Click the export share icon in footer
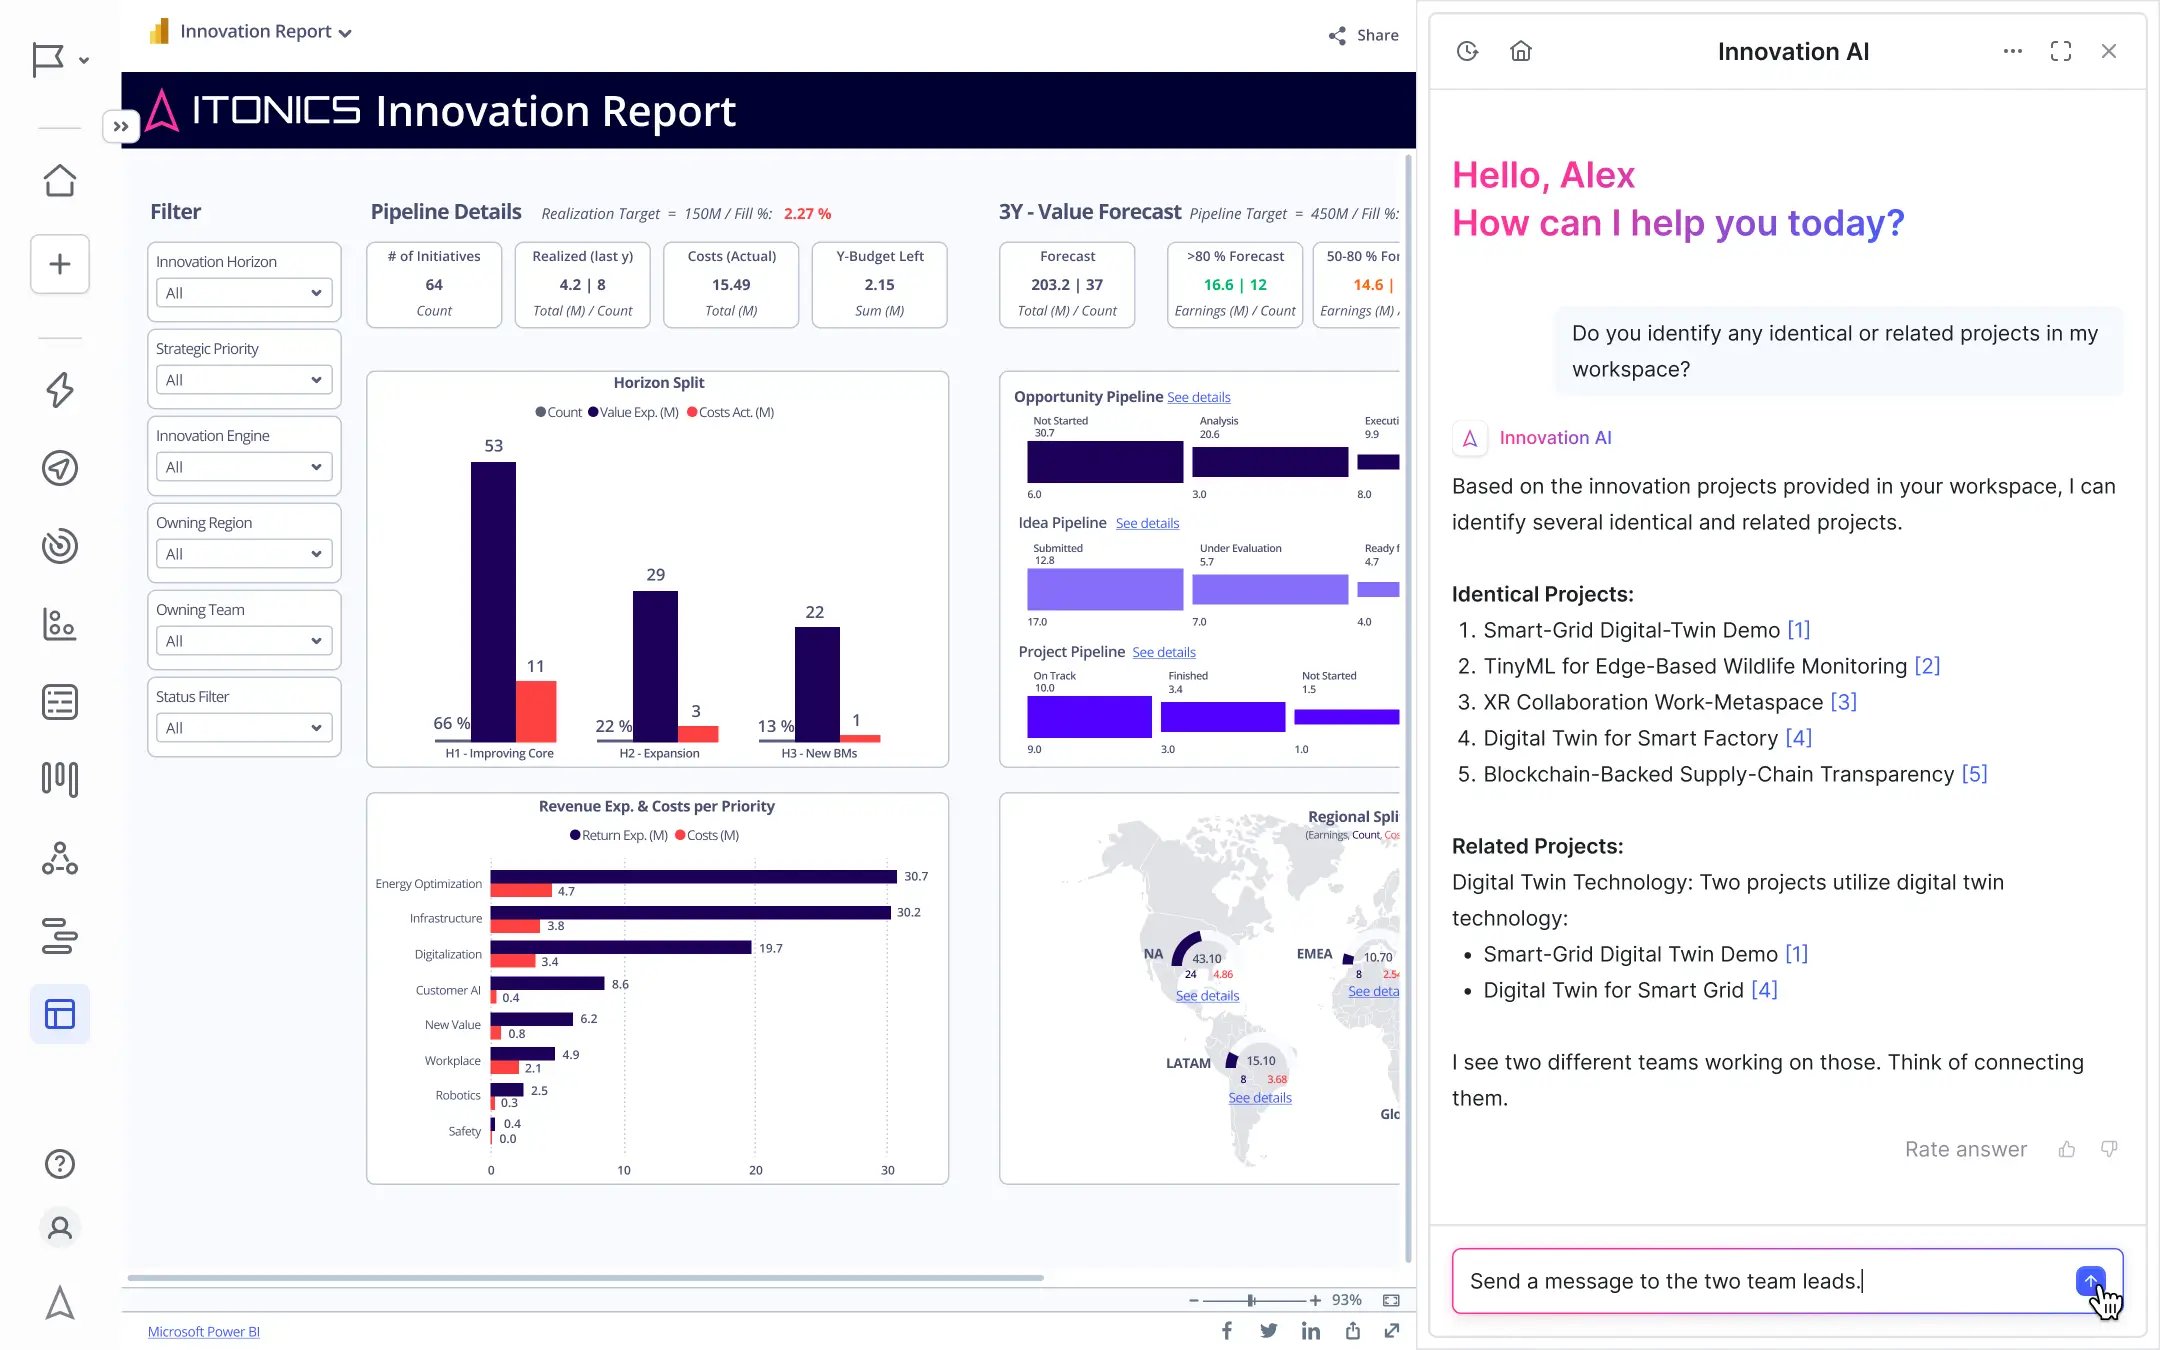 (1353, 1331)
